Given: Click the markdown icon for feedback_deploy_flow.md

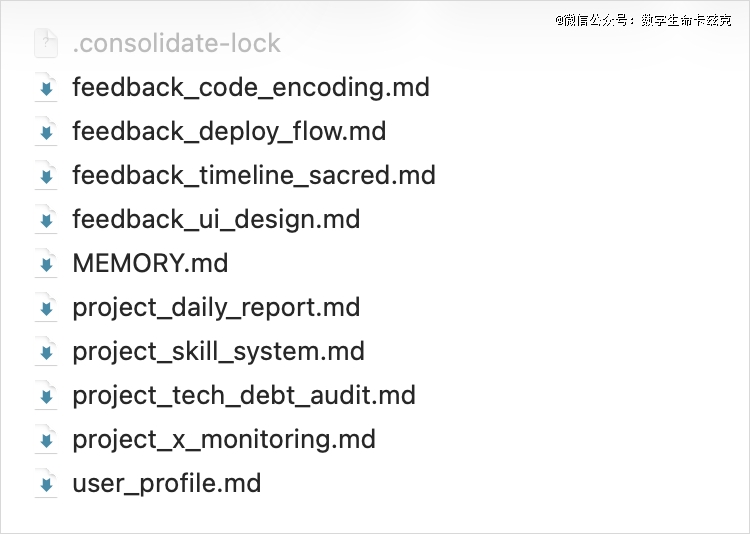Looking at the screenshot, I should [x=45, y=132].
